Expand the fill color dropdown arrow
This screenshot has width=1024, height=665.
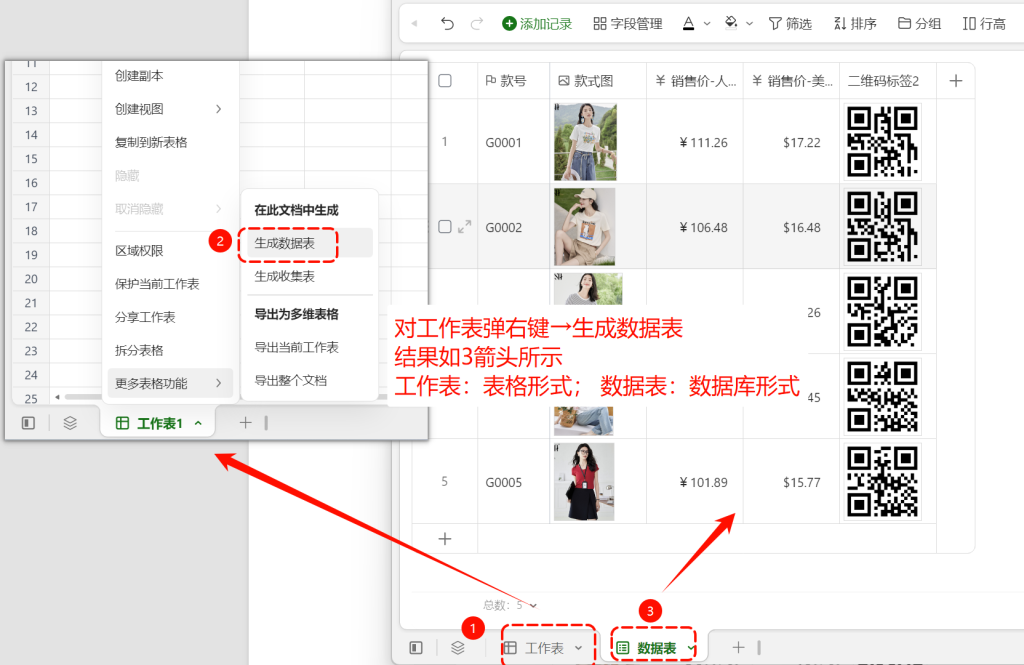coord(750,24)
